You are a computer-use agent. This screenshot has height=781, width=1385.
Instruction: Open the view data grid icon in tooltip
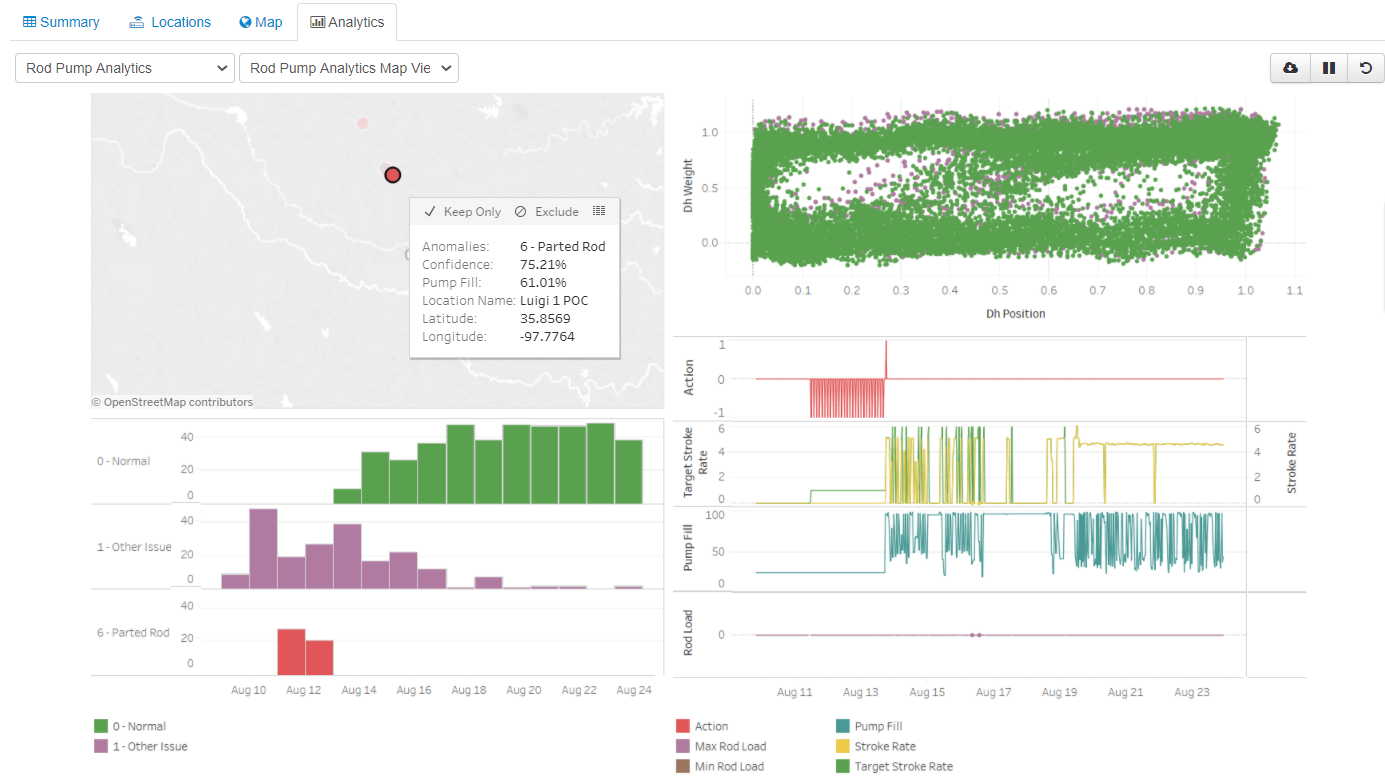599,211
